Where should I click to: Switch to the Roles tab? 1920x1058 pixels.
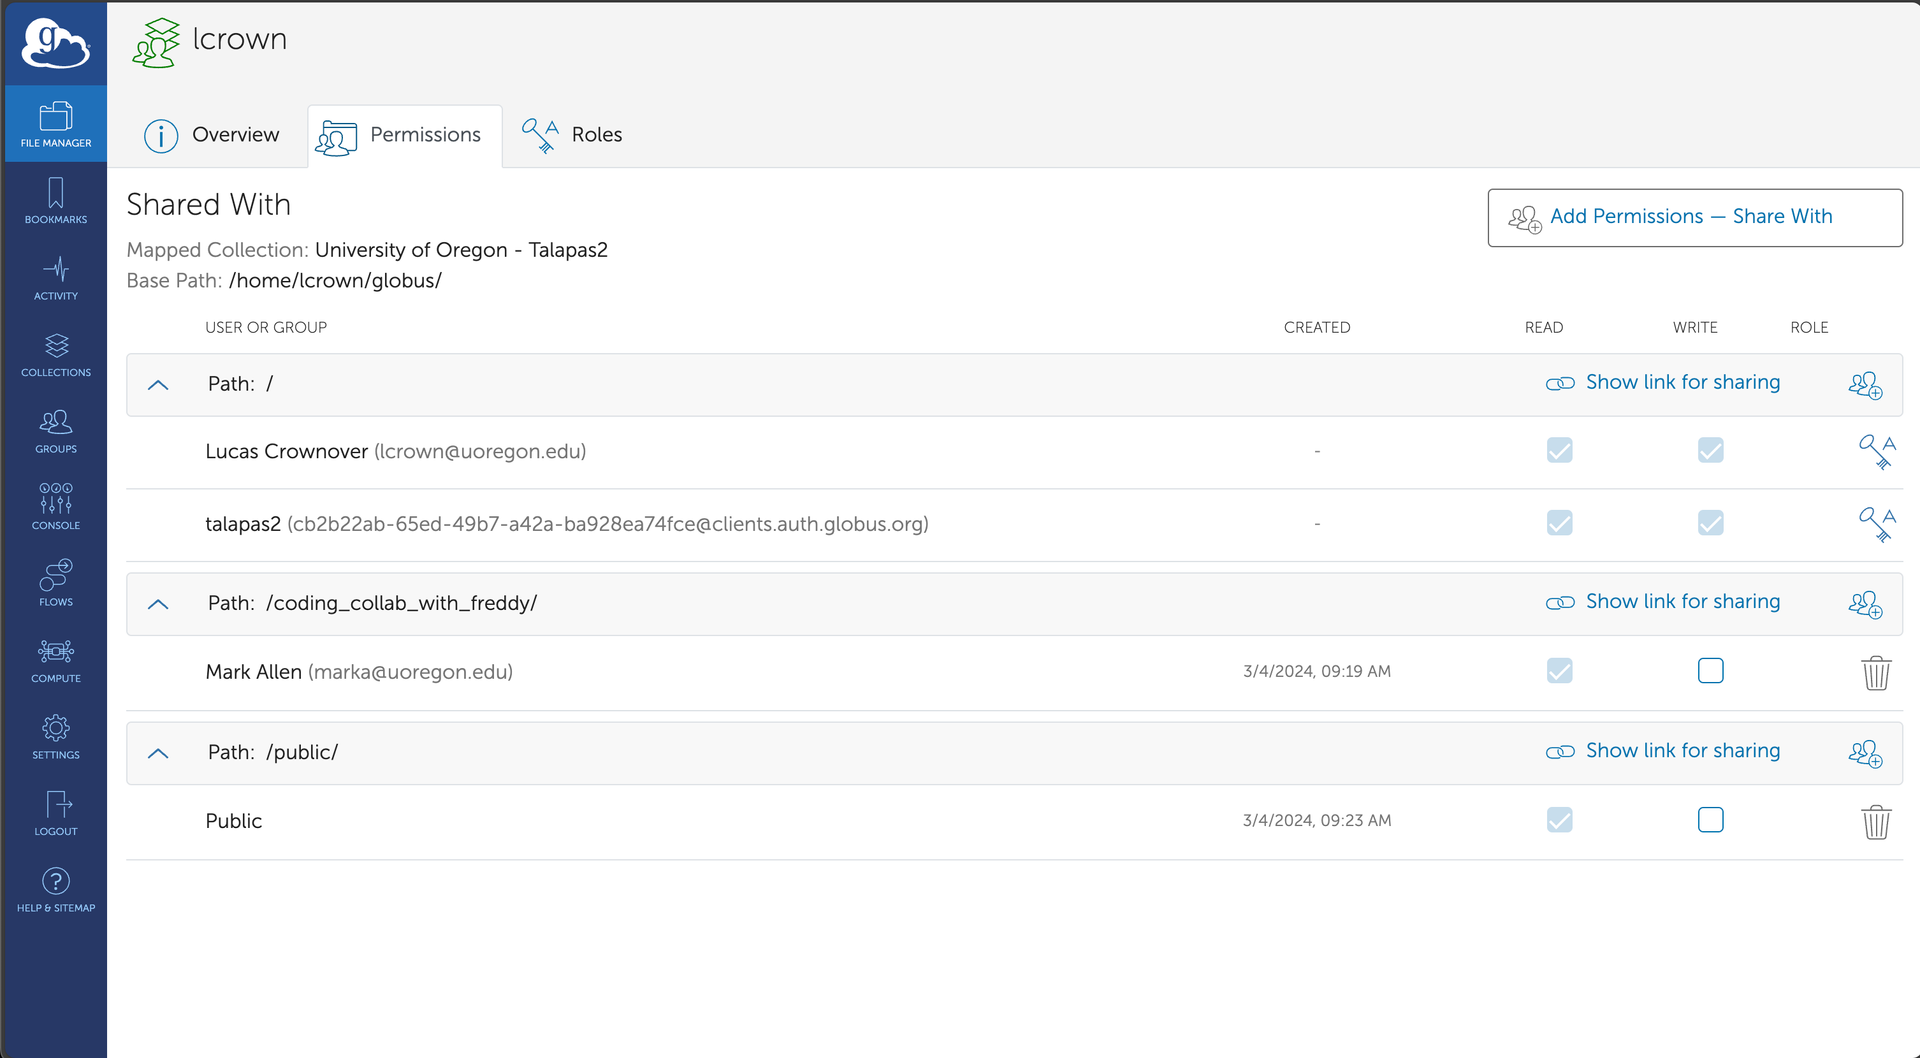[x=572, y=135]
